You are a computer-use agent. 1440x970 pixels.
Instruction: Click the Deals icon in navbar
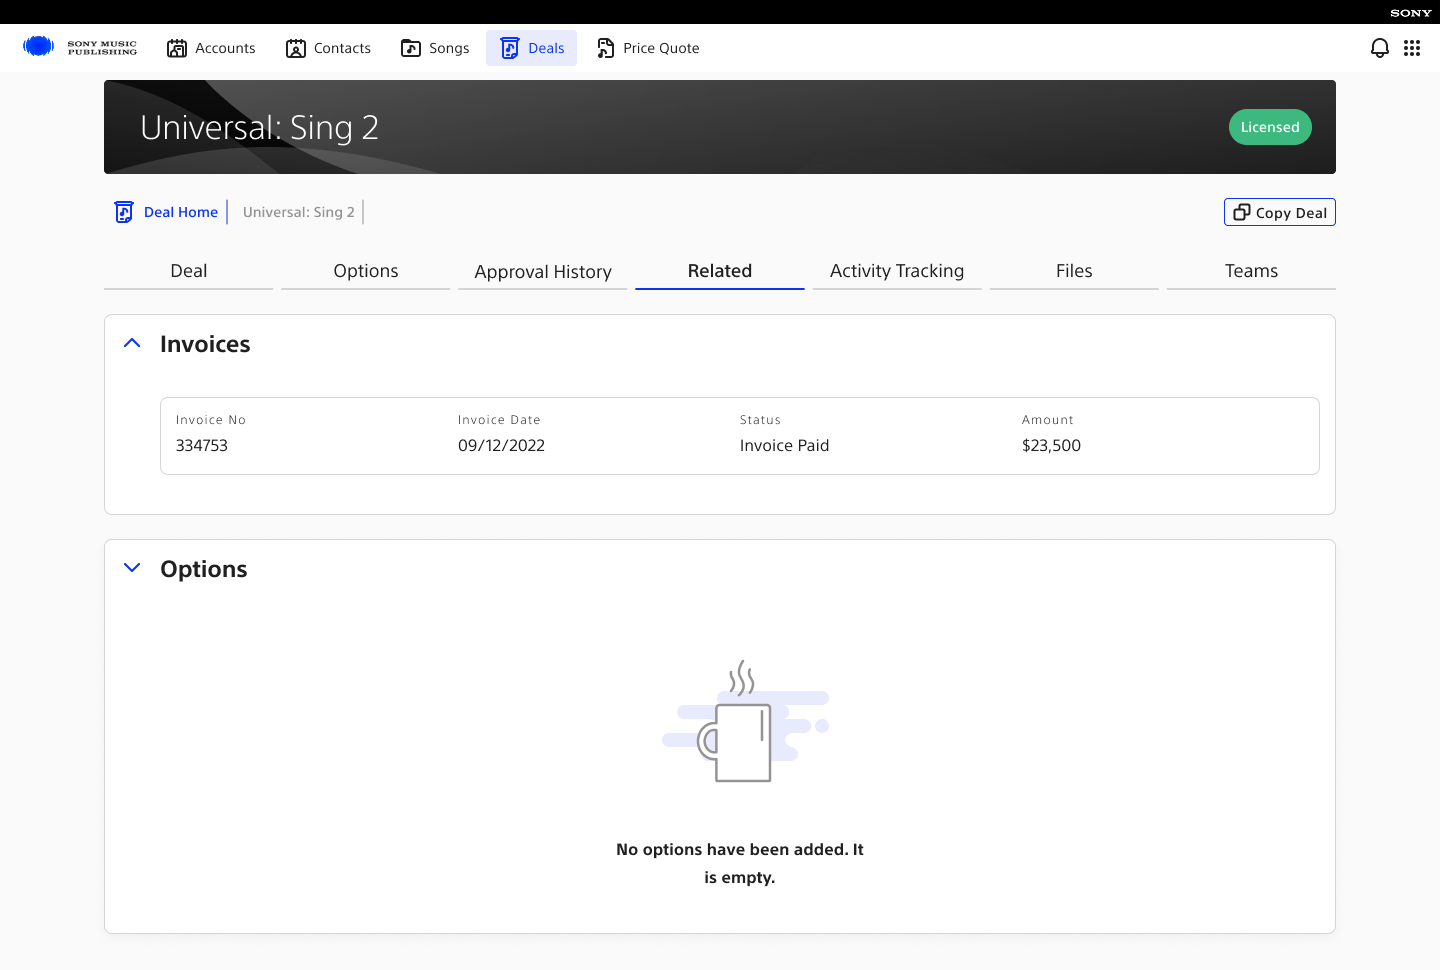pyautogui.click(x=510, y=48)
